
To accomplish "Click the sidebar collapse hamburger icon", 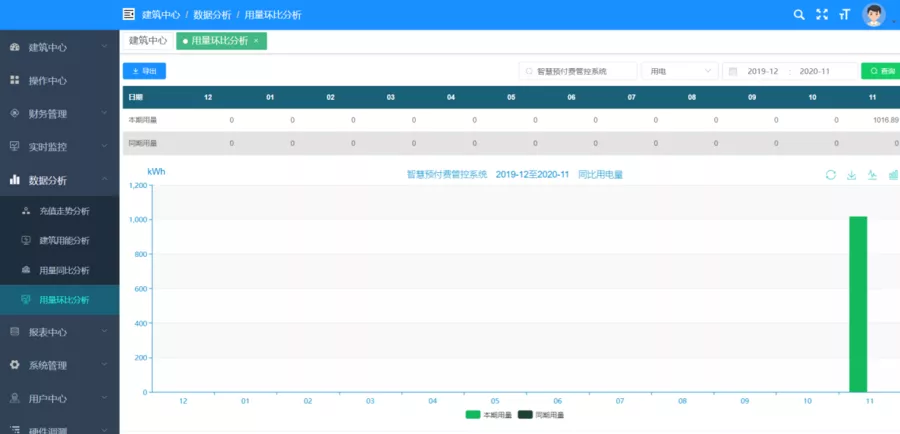I will (x=128, y=15).
